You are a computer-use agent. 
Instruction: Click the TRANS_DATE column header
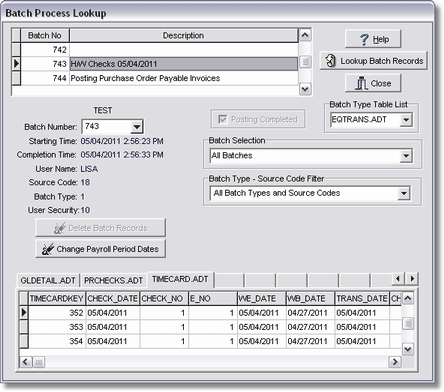click(362, 299)
